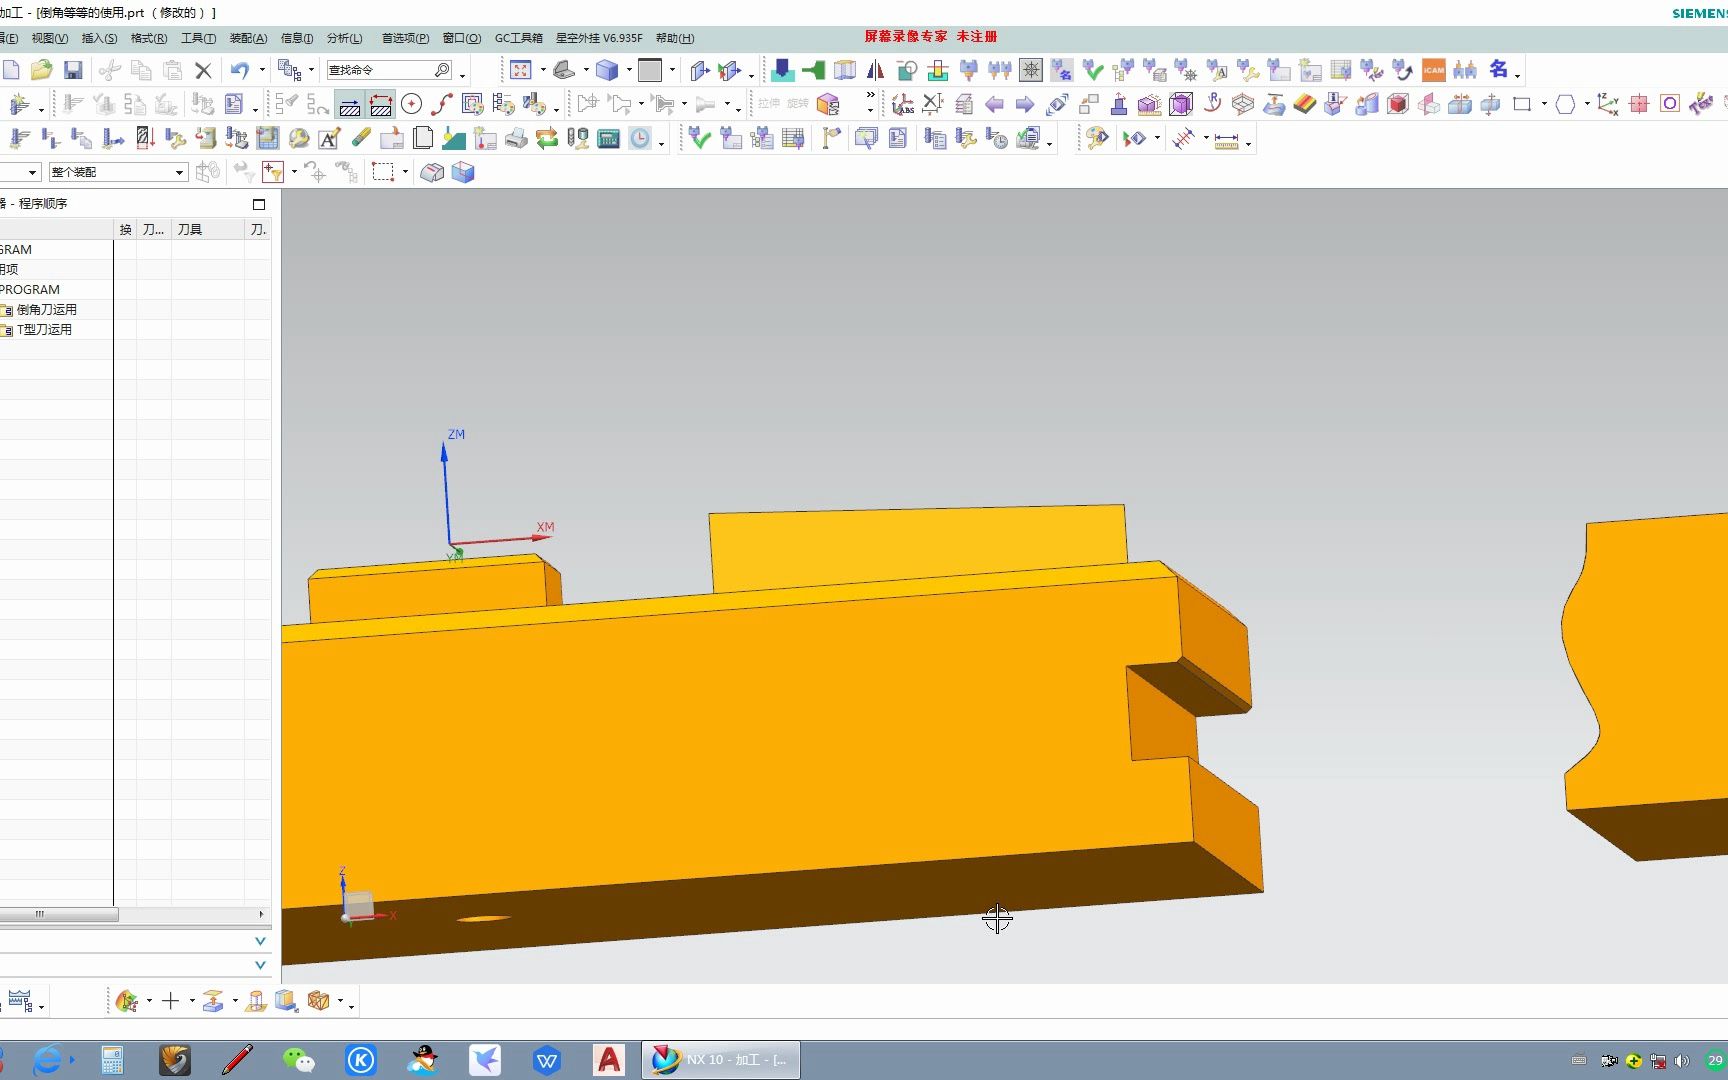Click the 拉伸 extrude button

(x=768, y=104)
